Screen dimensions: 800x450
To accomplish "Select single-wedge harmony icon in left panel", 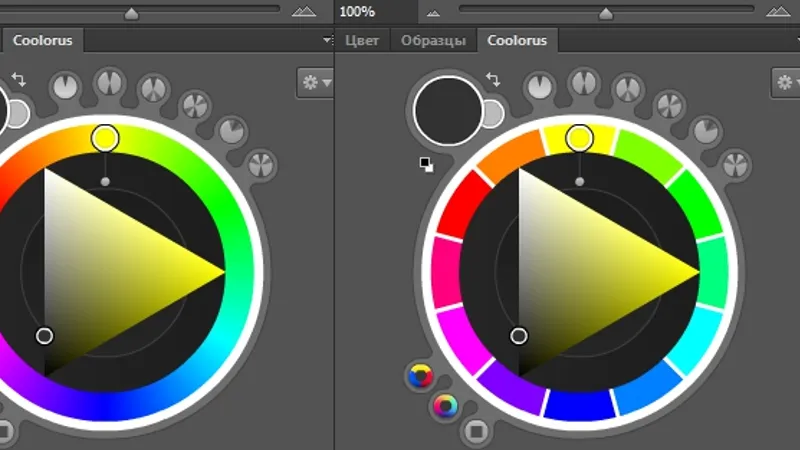I will click(65, 86).
